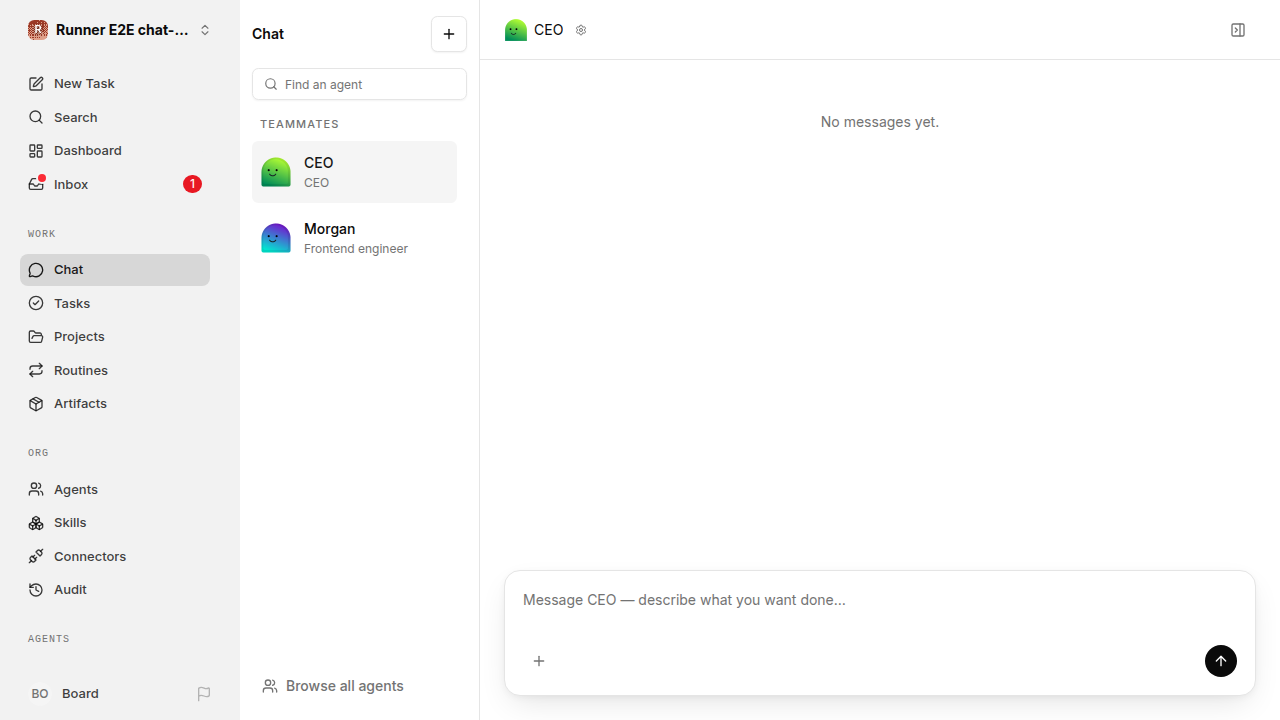Click the Connectors plug icon
The height and width of the screenshot is (720, 1280).
coord(36,556)
